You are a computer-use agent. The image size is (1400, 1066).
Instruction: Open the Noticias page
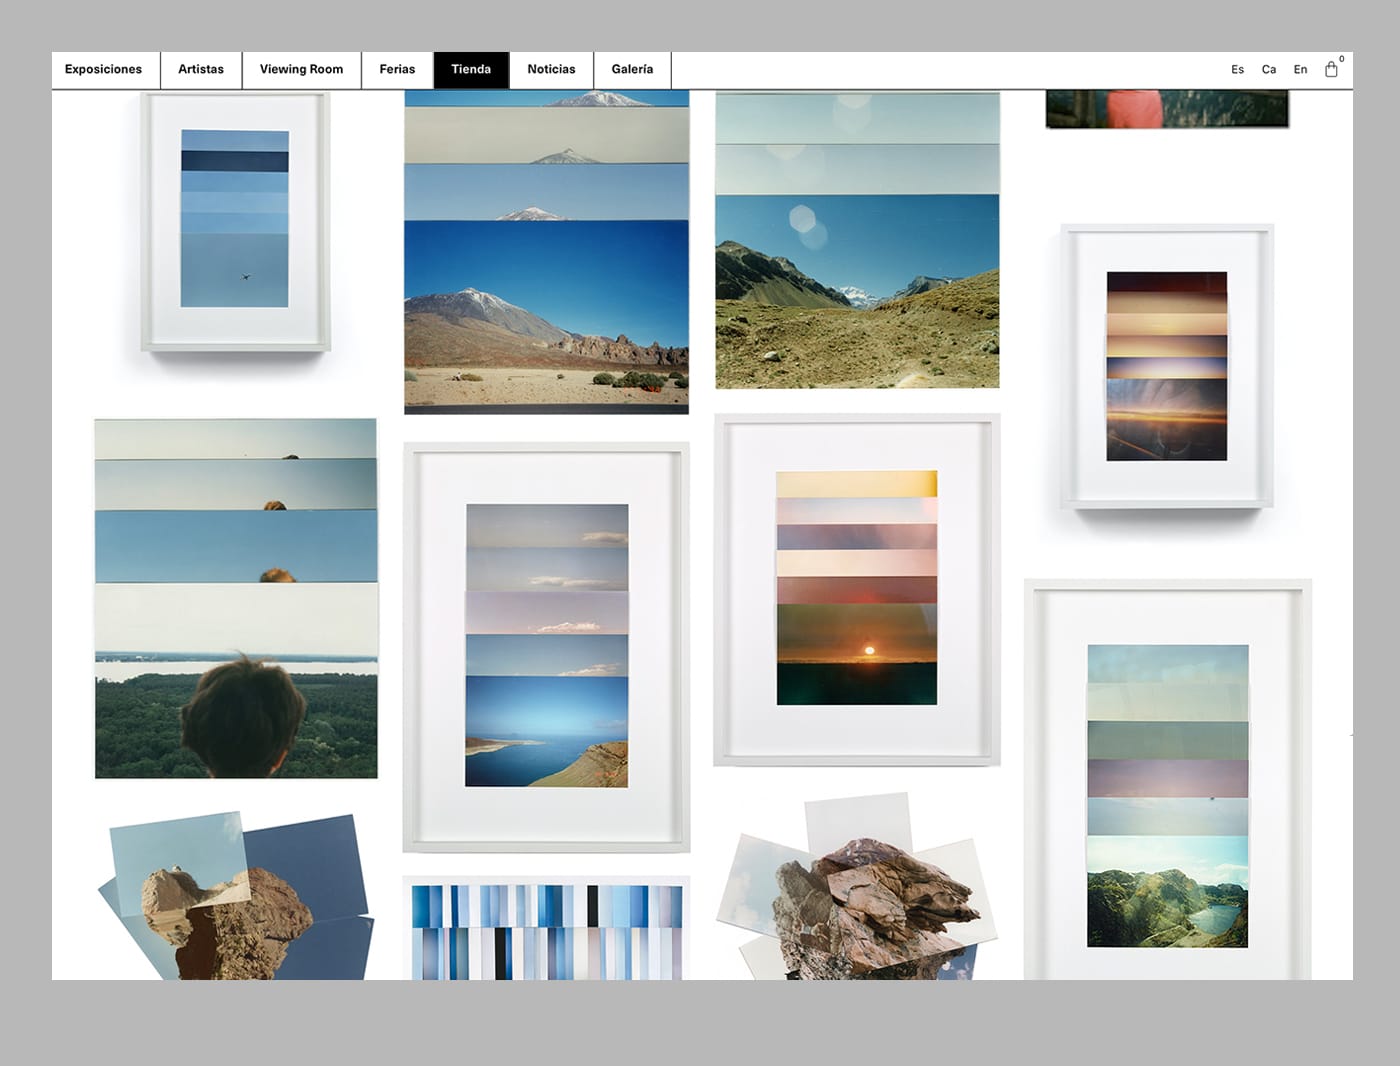point(551,69)
